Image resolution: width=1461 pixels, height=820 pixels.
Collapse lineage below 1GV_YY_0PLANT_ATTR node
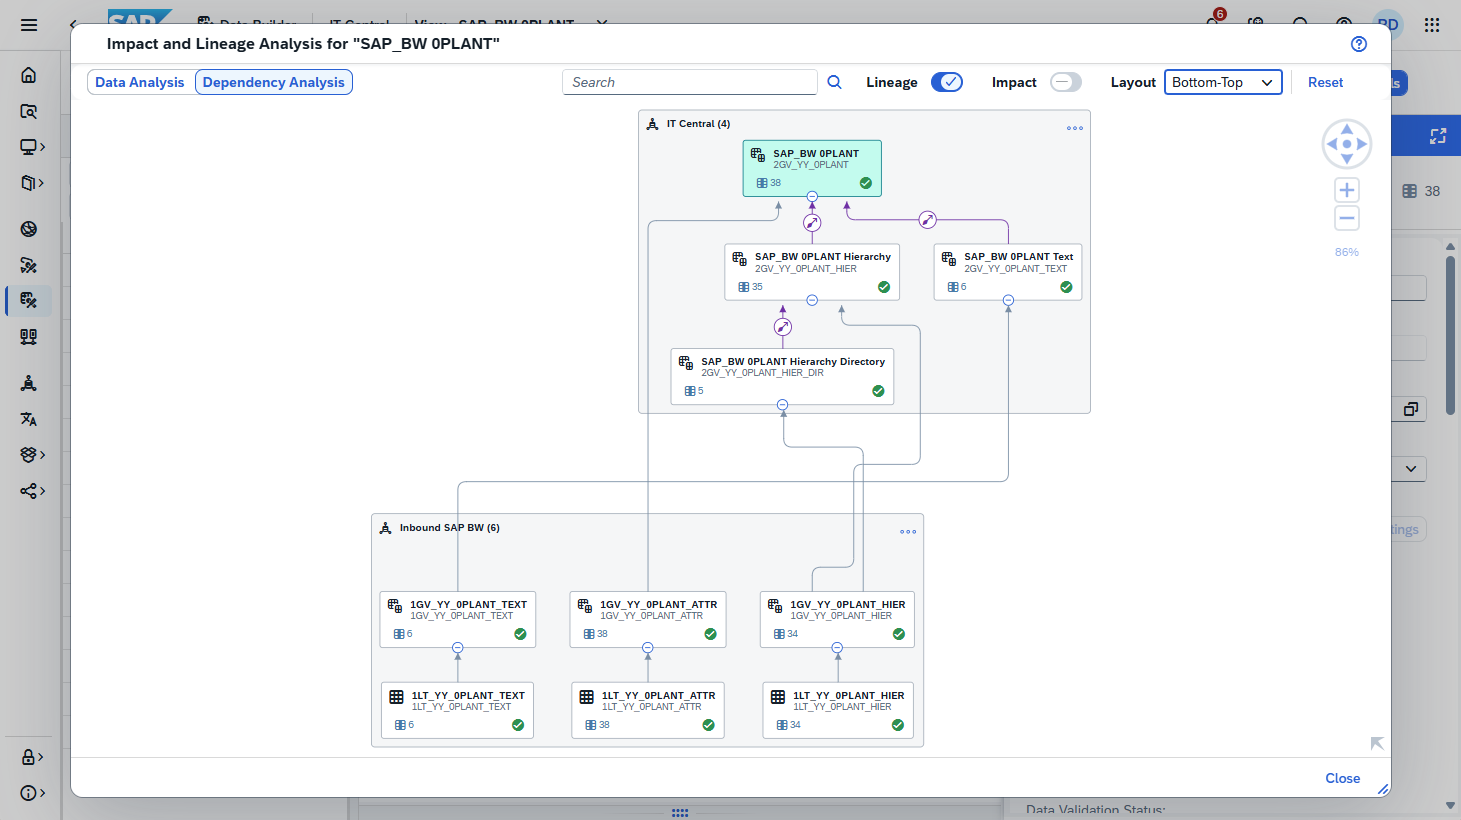pyautogui.click(x=648, y=648)
